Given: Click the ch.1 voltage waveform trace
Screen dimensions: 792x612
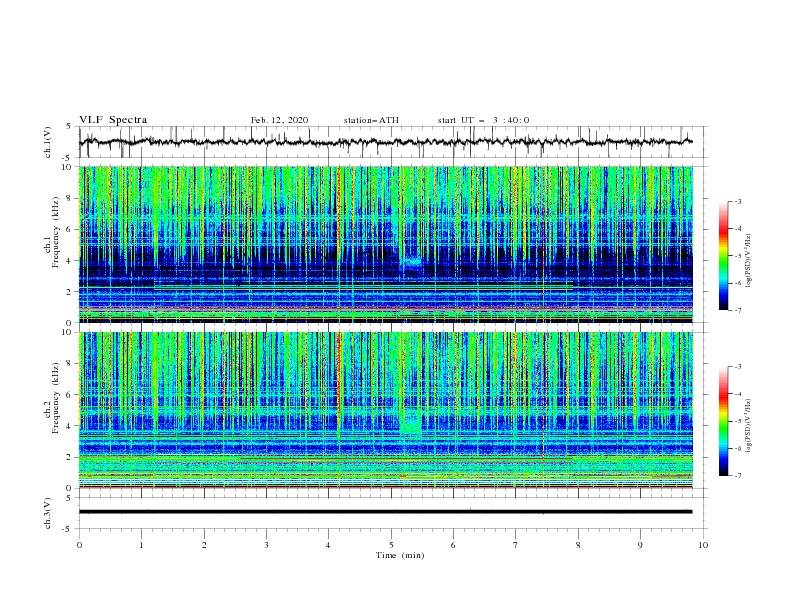Looking at the screenshot, I should coord(385,142).
